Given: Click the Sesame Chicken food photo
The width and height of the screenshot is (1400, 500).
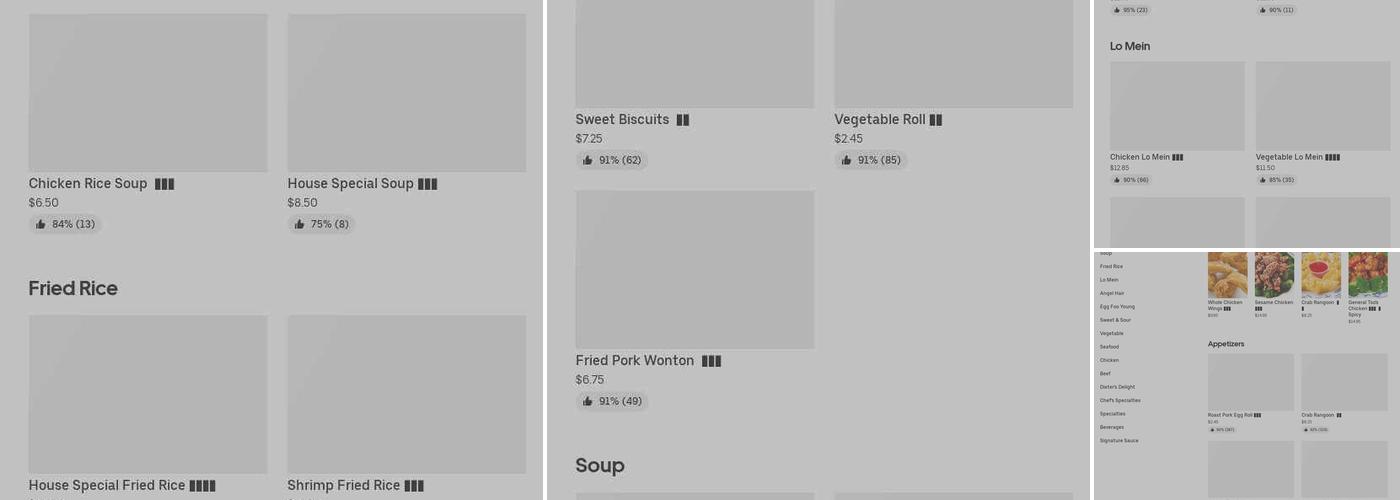Looking at the screenshot, I should tap(1274, 275).
